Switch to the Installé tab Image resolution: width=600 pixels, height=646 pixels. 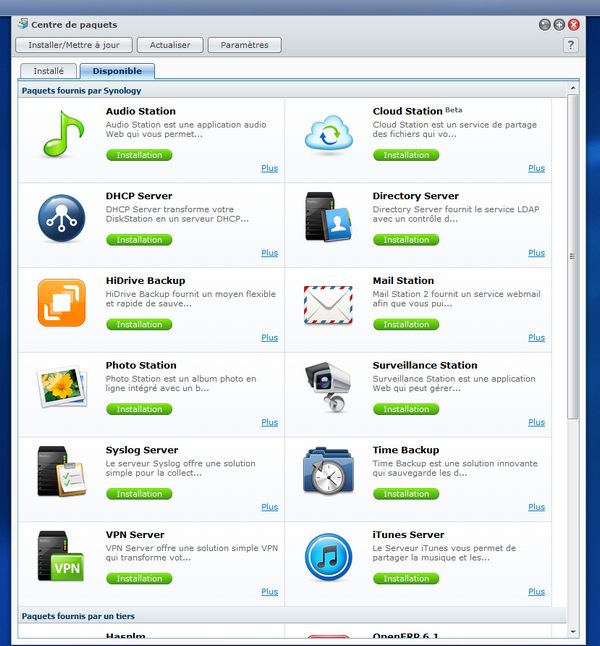[48, 71]
